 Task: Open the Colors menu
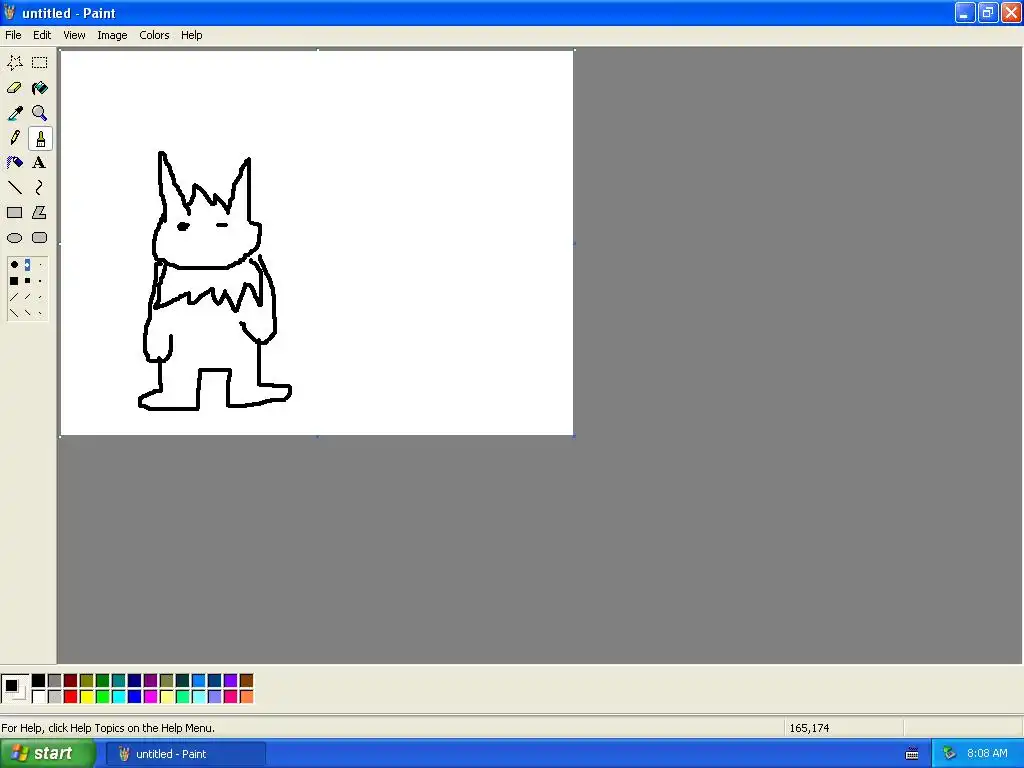click(154, 35)
